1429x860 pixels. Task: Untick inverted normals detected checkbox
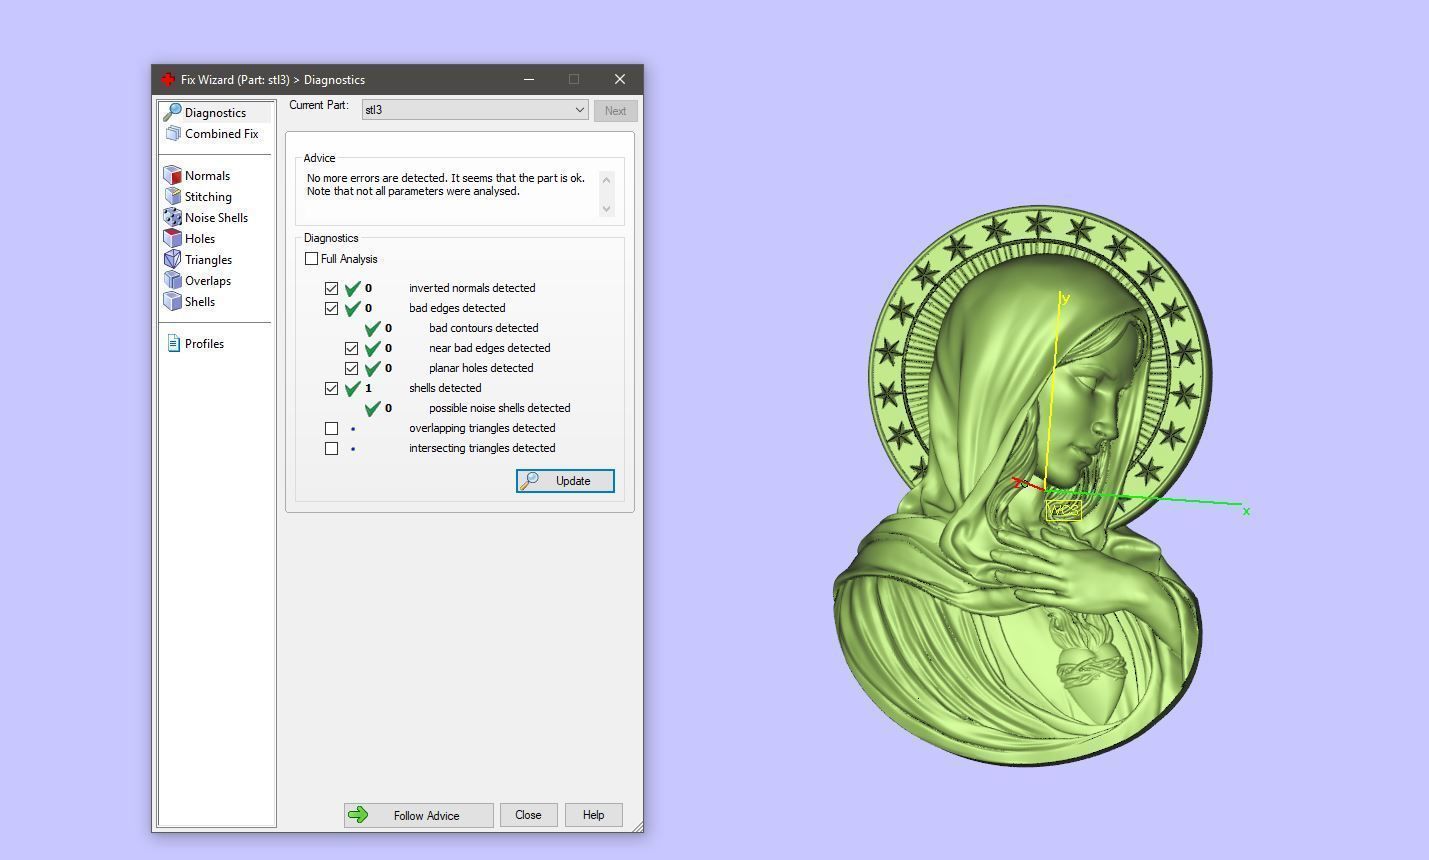331,288
